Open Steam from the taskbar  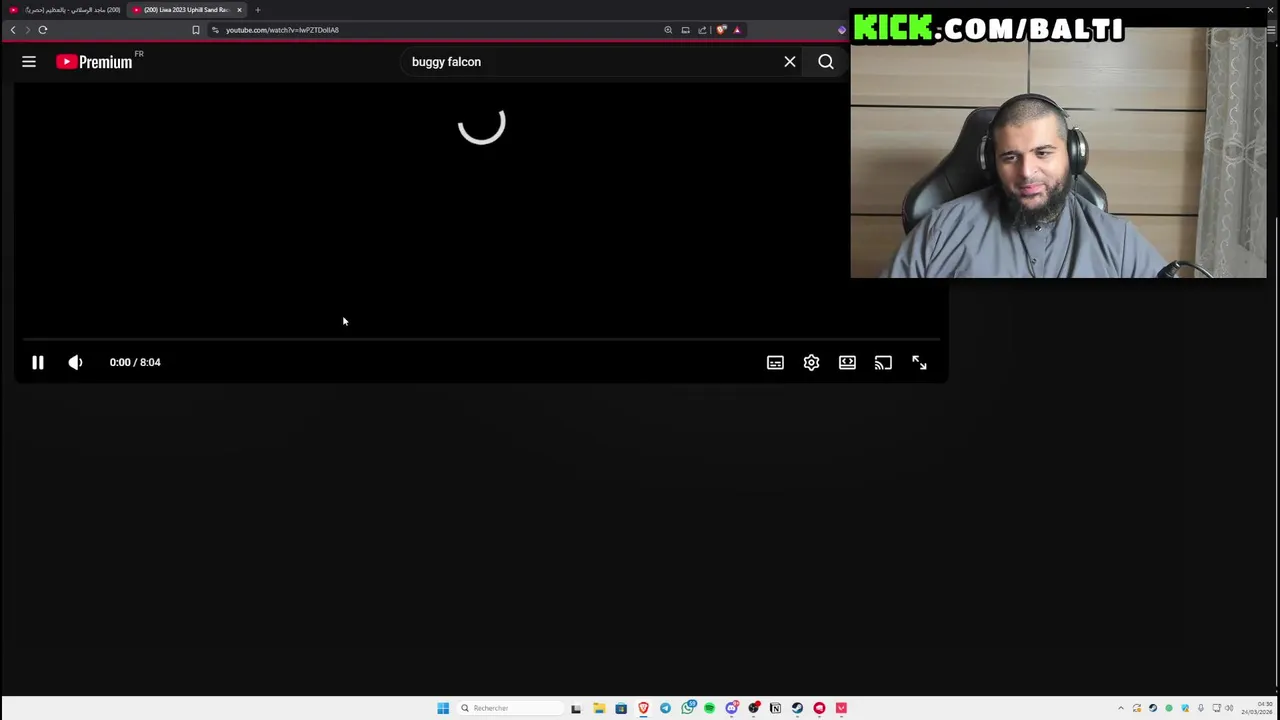click(797, 708)
